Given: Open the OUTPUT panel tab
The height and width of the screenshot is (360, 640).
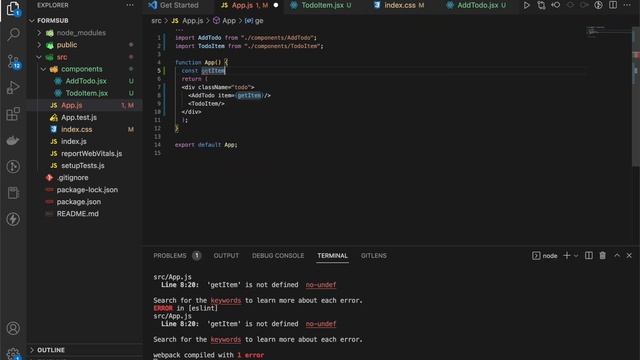Looking at the screenshot, I should click(226, 256).
